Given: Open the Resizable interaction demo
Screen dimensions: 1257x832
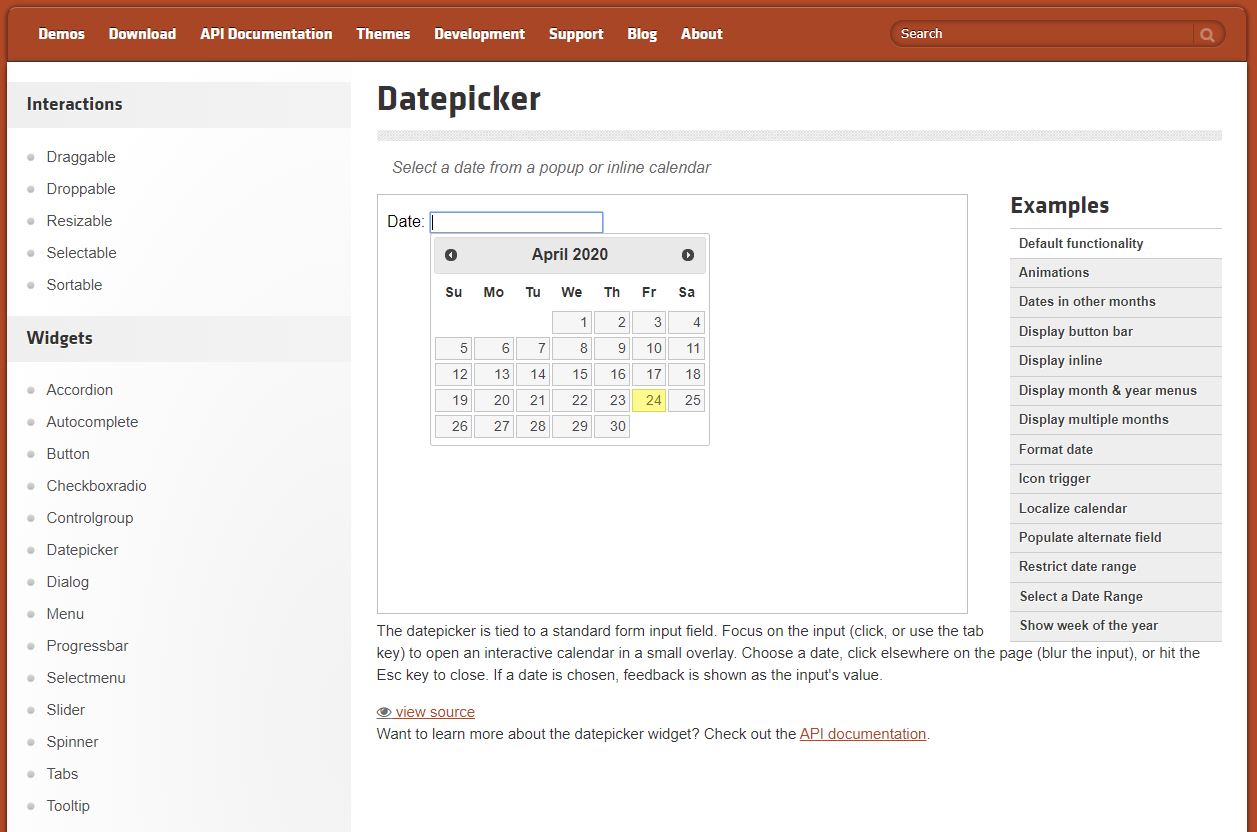Looking at the screenshot, I should [79, 221].
